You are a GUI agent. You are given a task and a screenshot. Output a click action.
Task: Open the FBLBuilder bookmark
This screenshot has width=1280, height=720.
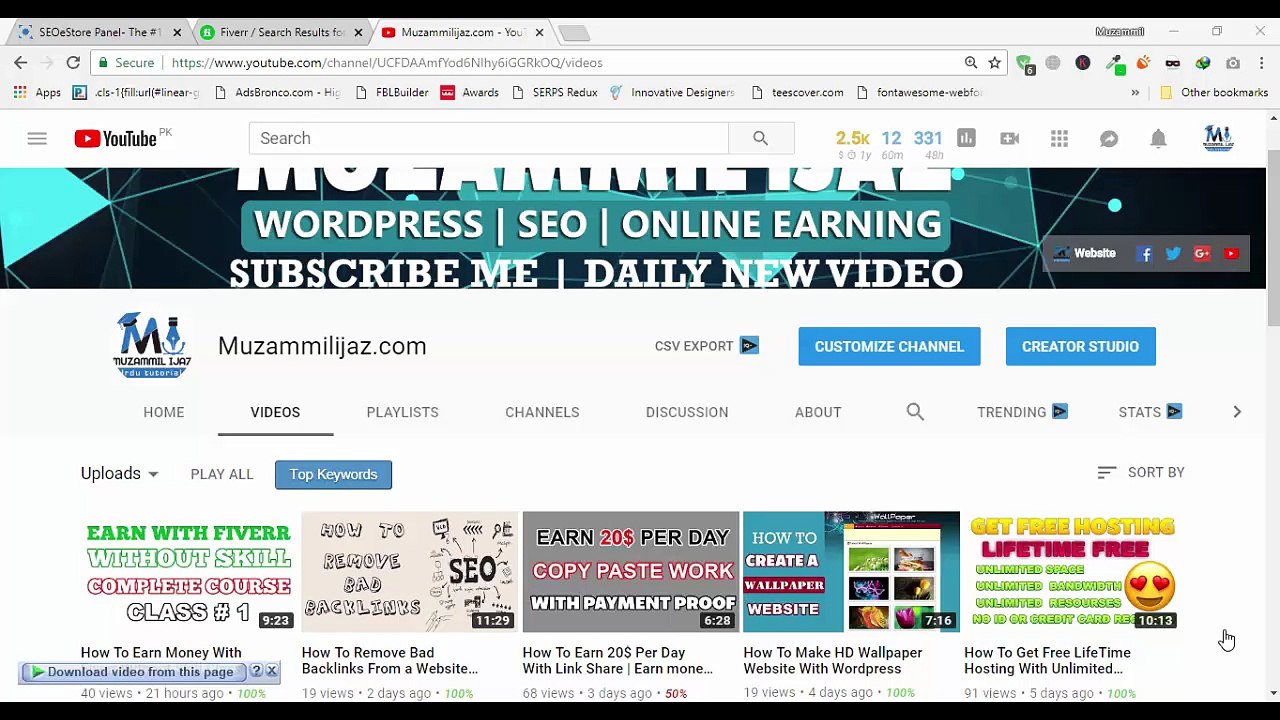(393, 92)
